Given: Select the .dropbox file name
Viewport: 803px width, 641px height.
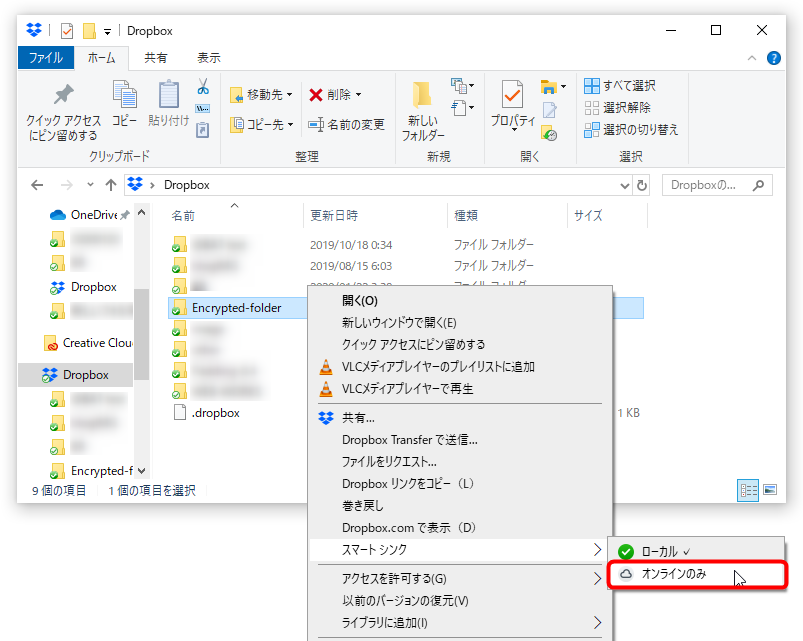Looking at the screenshot, I should (x=216, y=413).
